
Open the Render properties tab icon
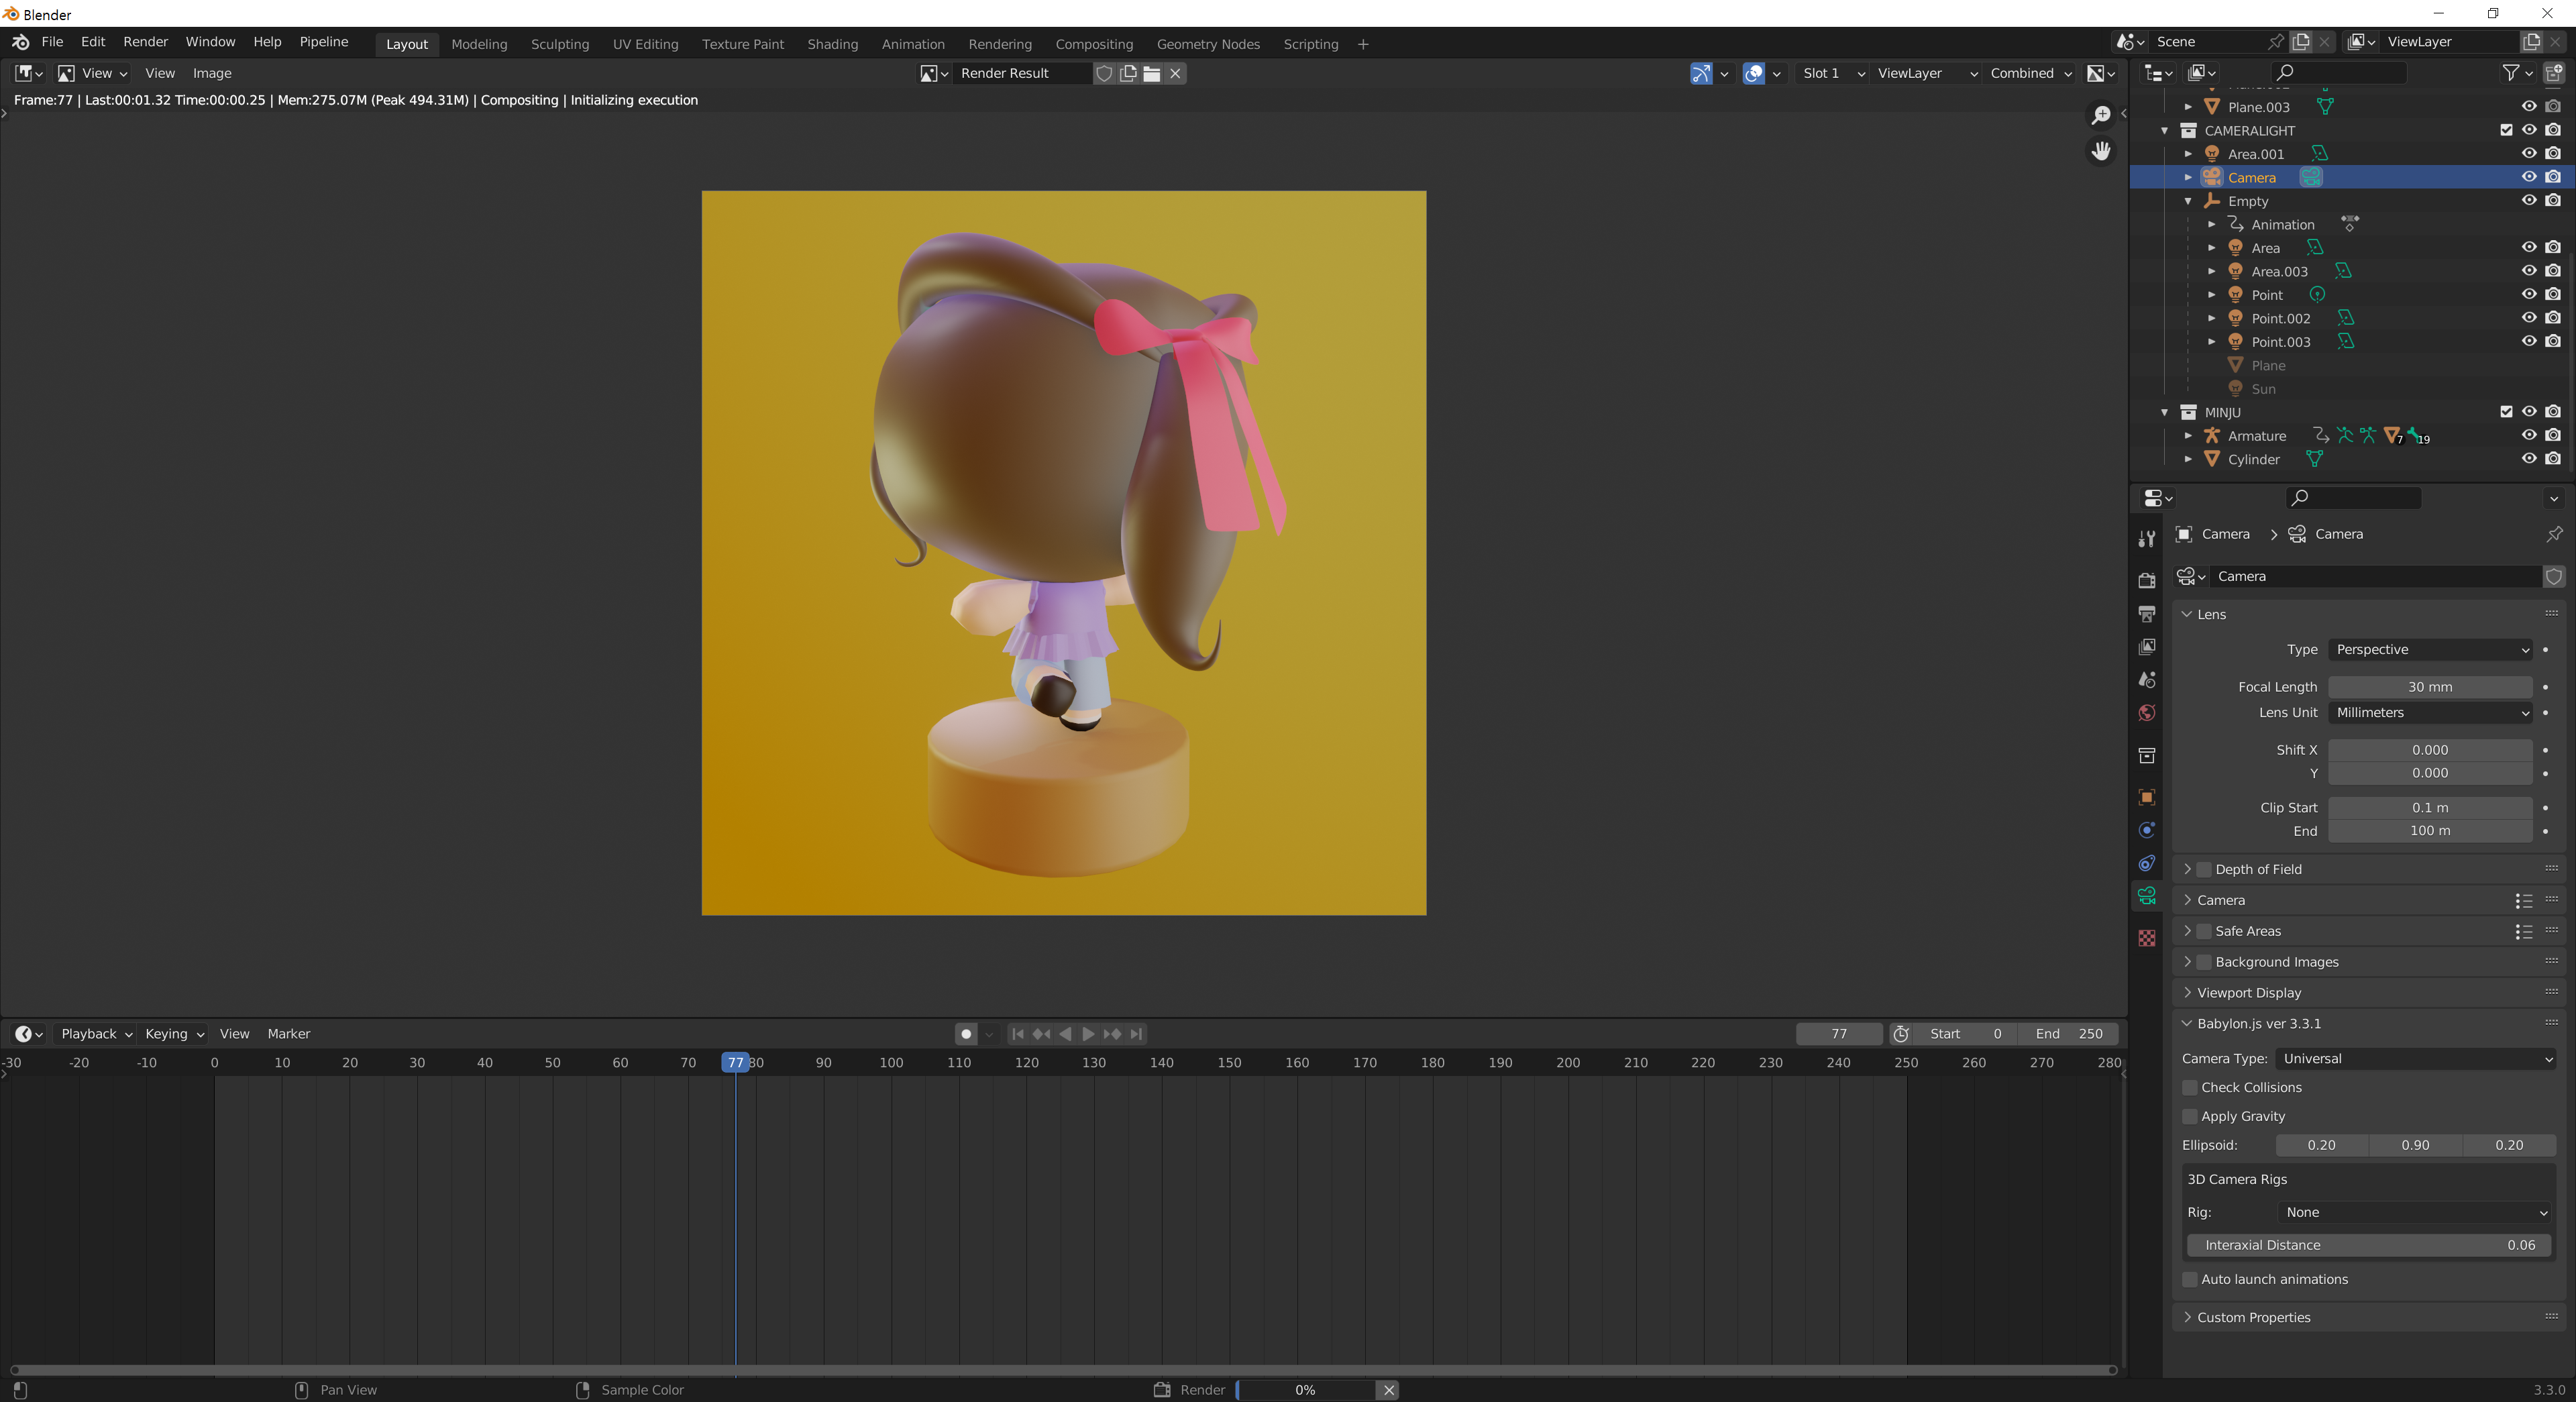(2146, 580)
